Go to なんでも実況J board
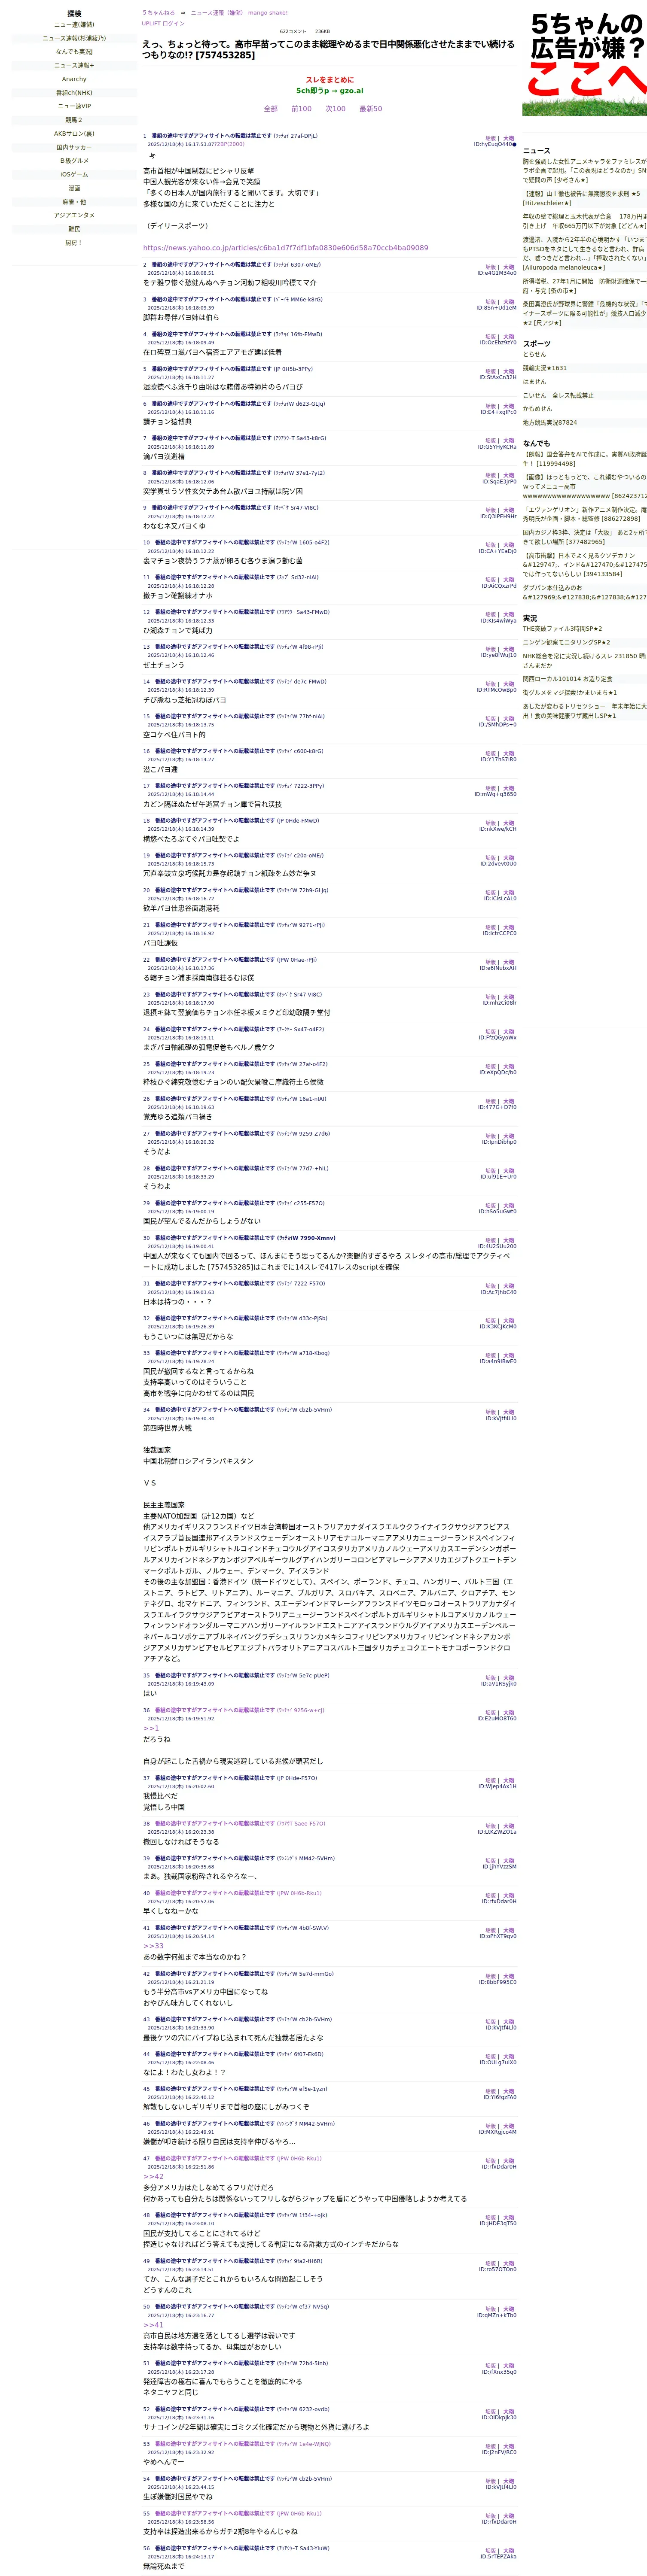This screenshot has height=2576, width=647. 74,52
